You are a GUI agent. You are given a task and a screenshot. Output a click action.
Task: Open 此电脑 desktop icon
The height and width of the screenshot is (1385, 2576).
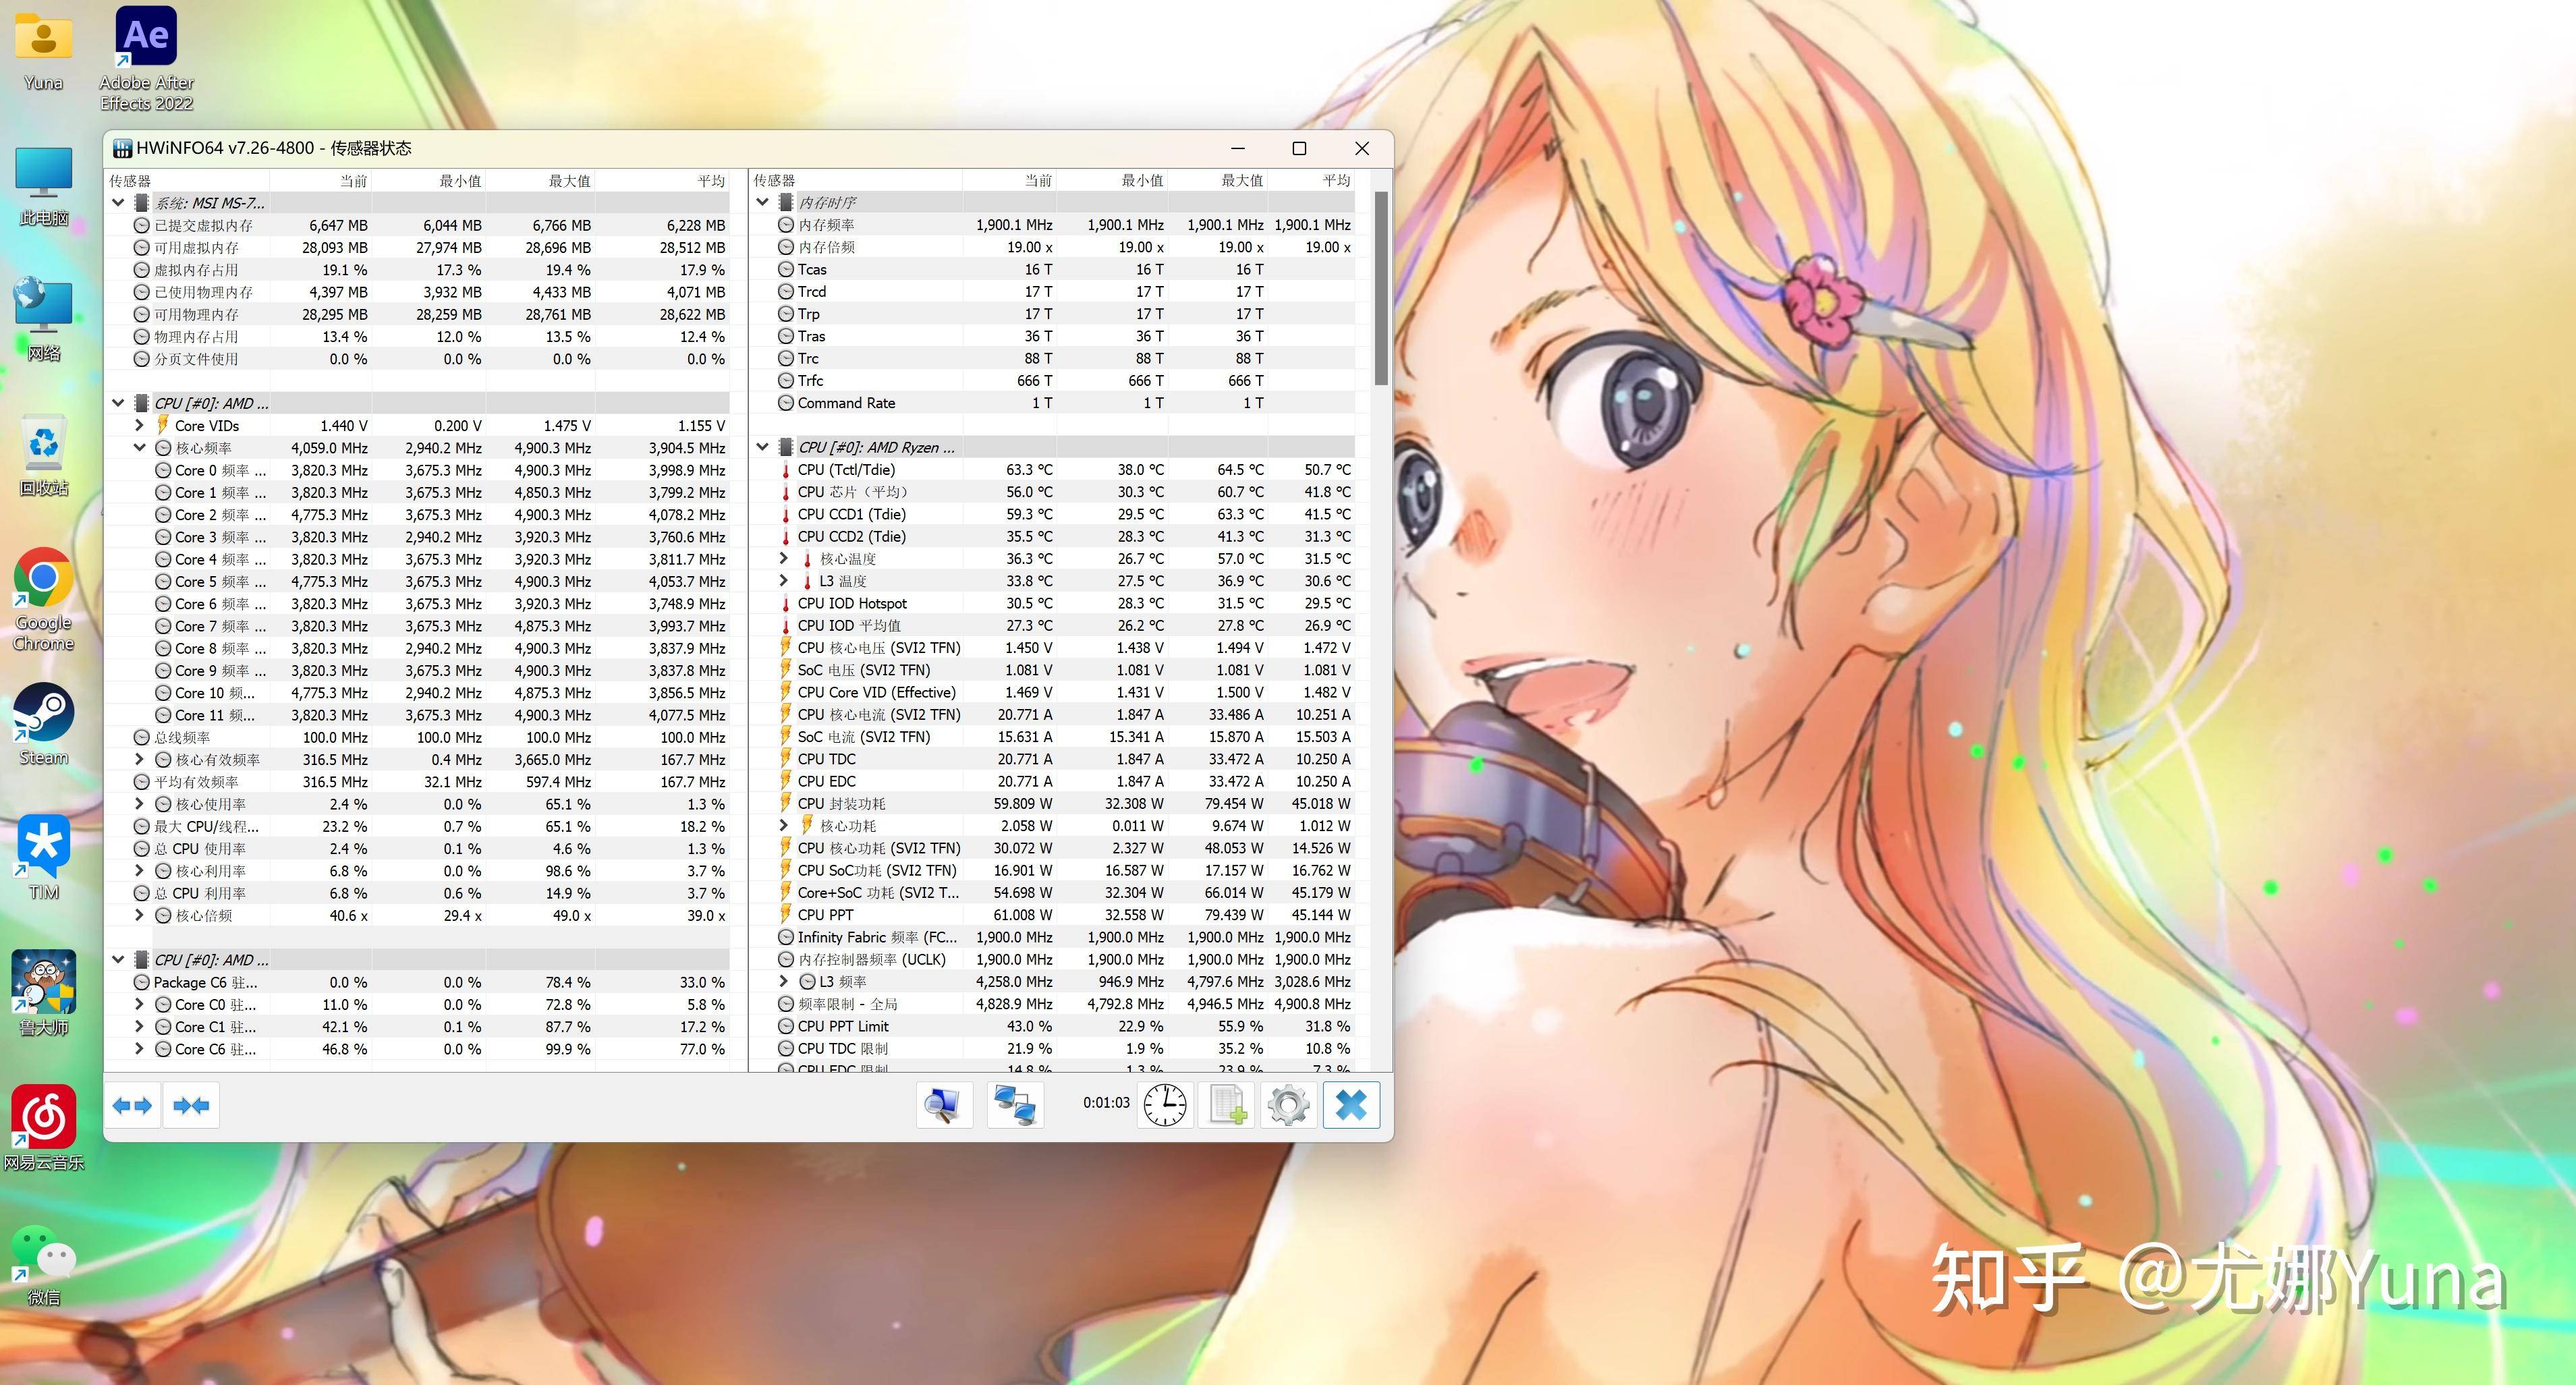(x=43, y=187)
